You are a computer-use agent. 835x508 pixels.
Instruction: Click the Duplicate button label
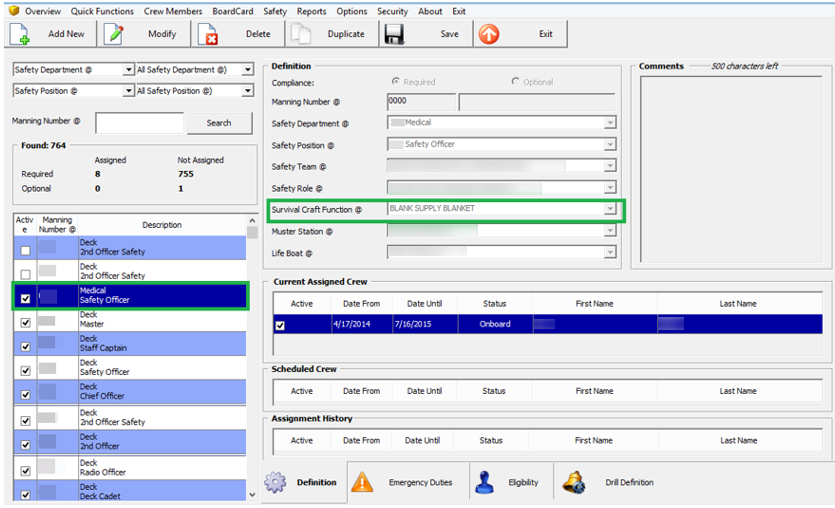346,34
